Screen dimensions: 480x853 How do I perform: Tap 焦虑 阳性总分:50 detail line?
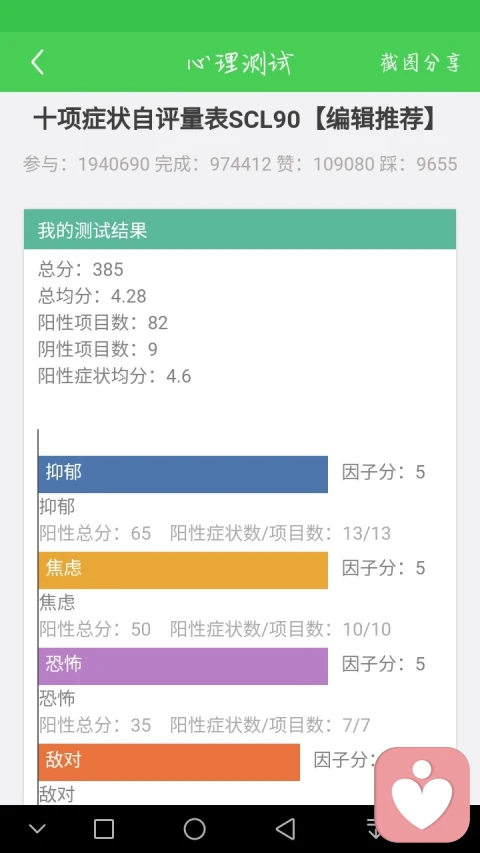click(95, 629)
